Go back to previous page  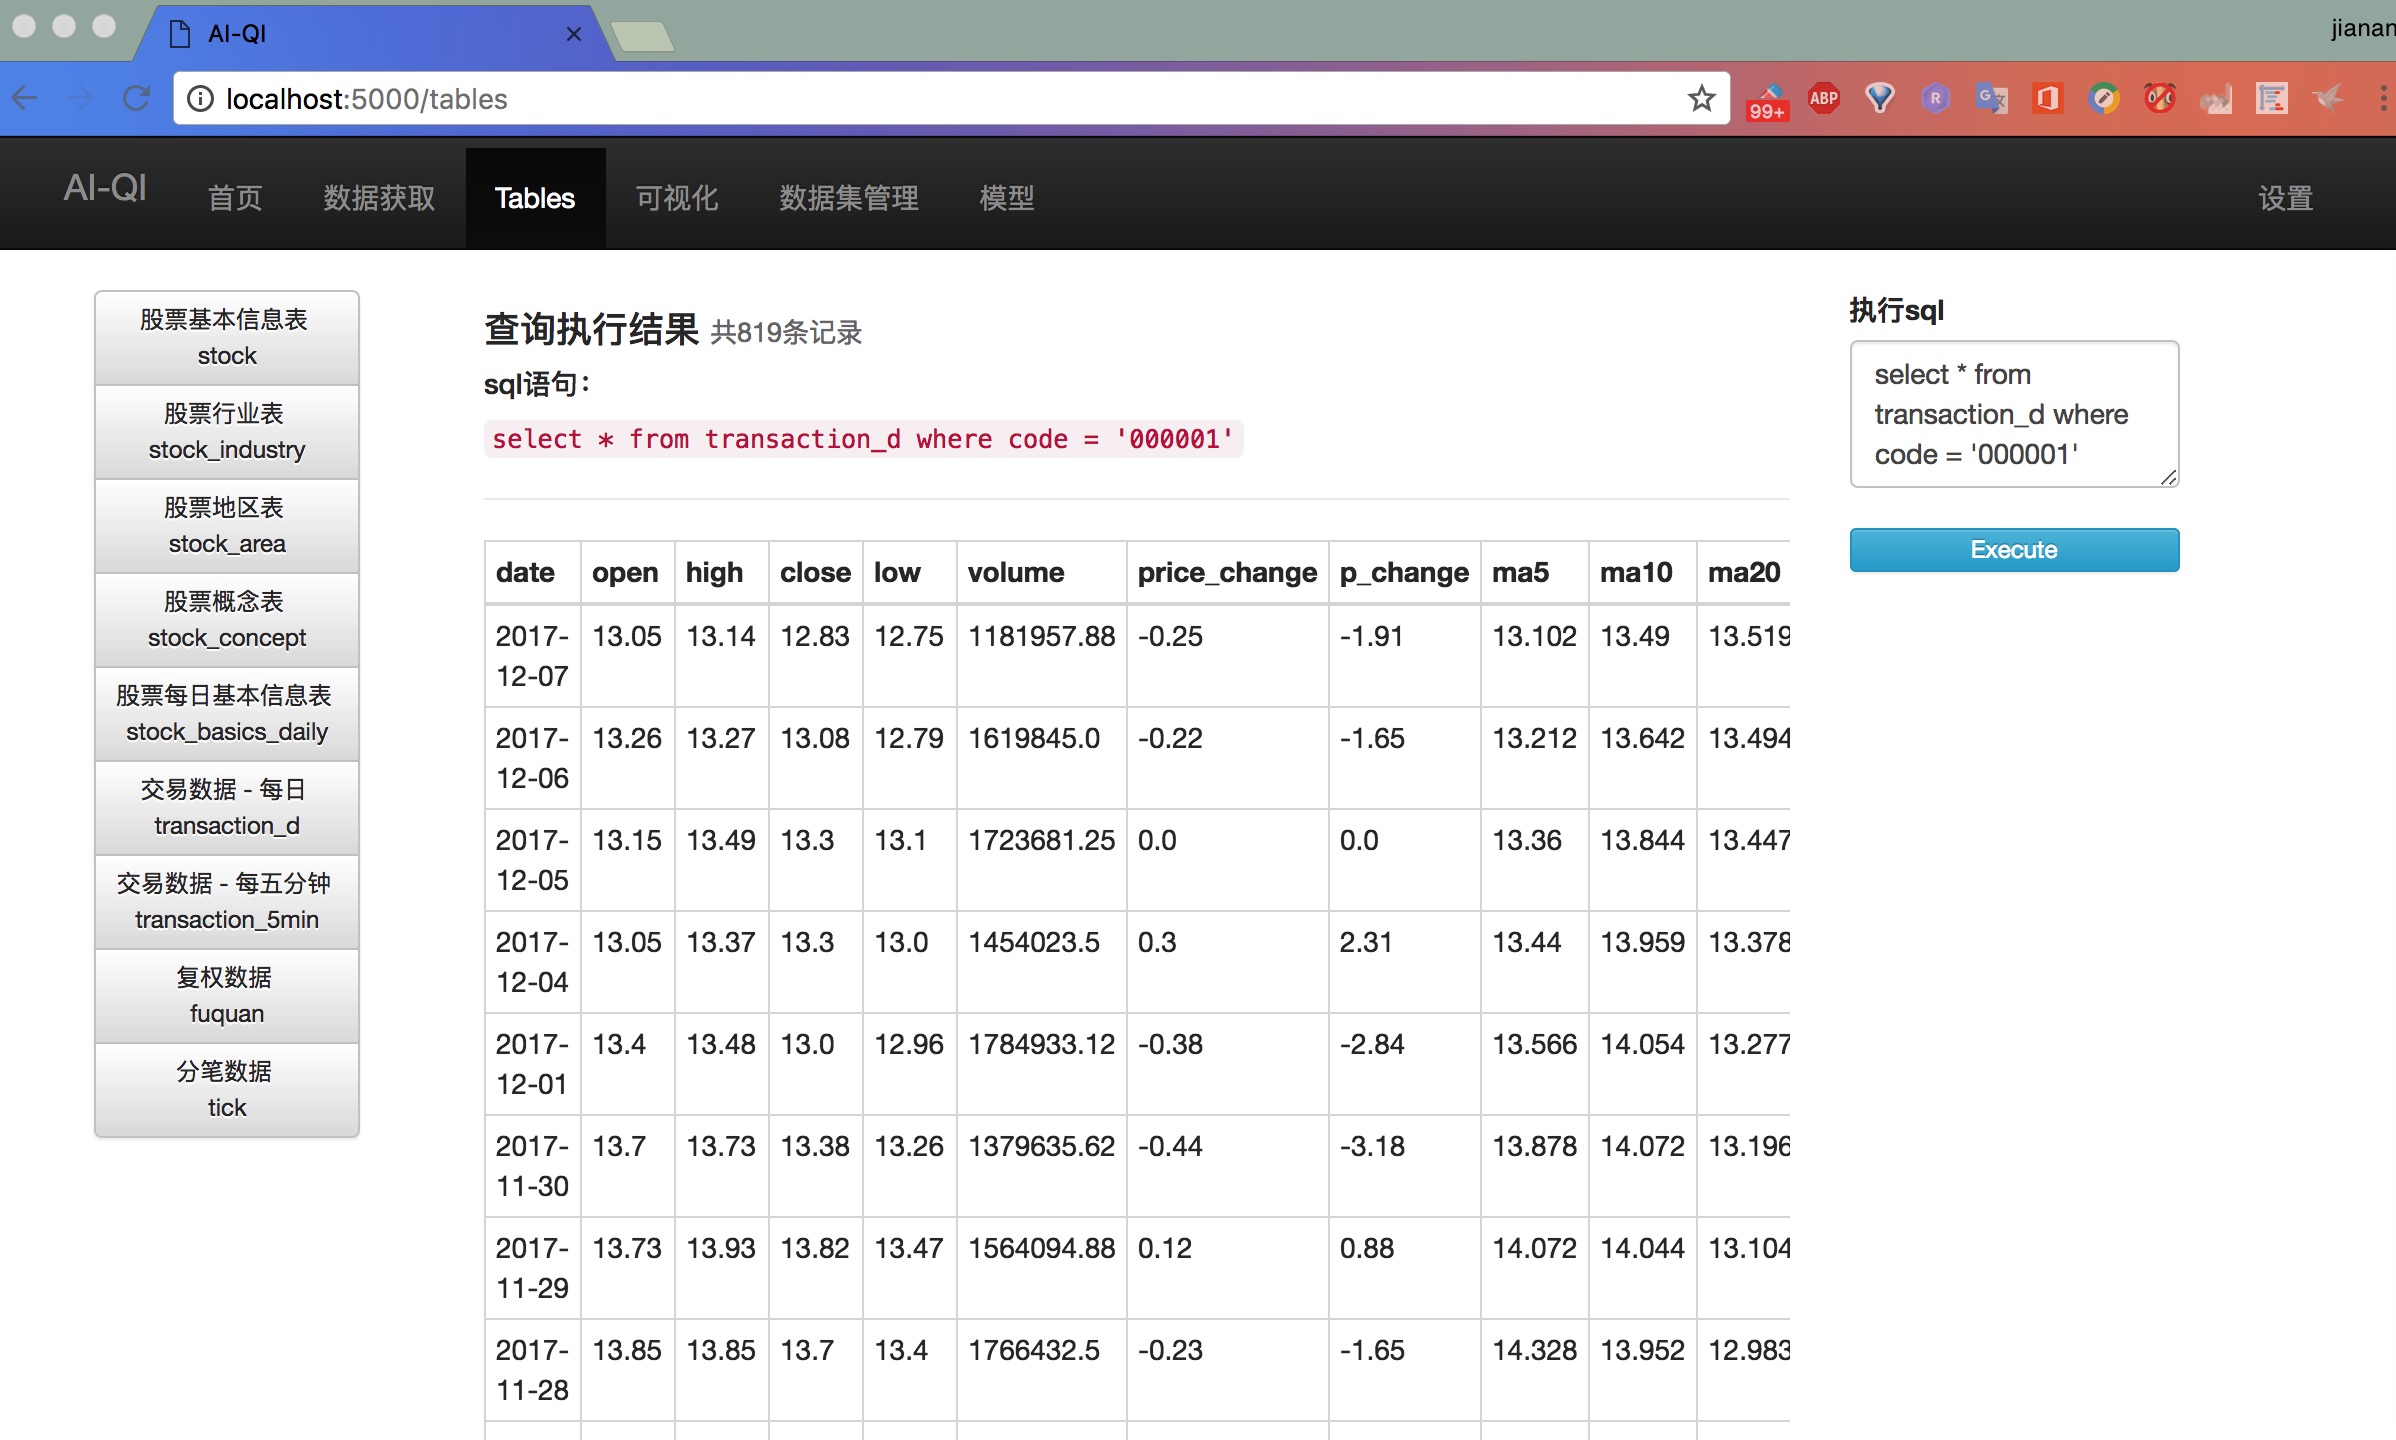click(x=25, y=98)
